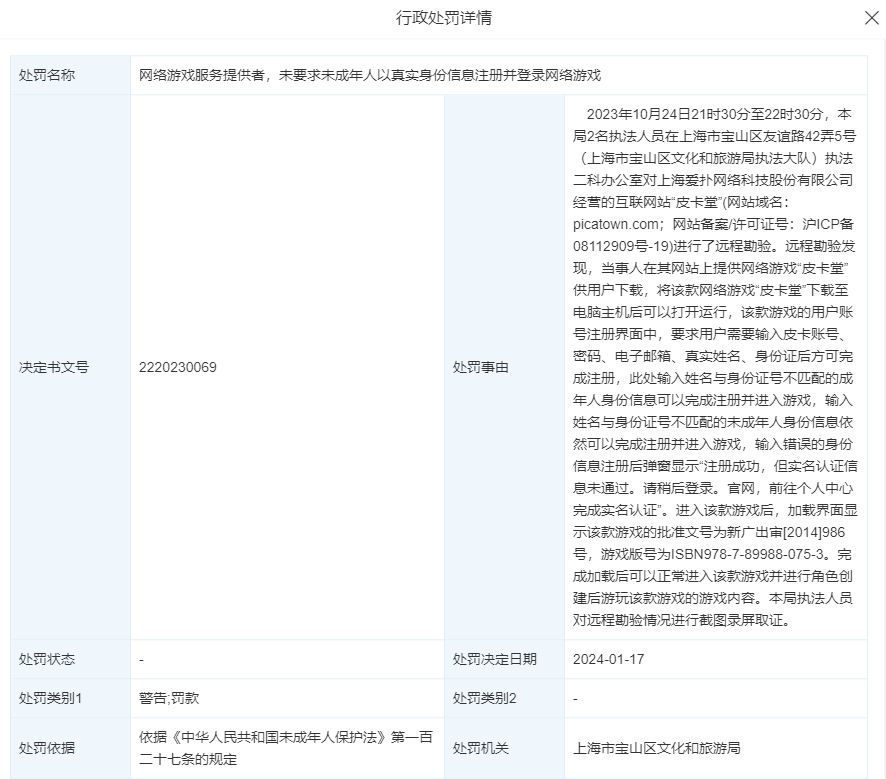The height and width of the screenshot is (779, 886).
Task: Close the 行政处罚详情 dialog
Action: pyautogui.click(x=872, y=18)
